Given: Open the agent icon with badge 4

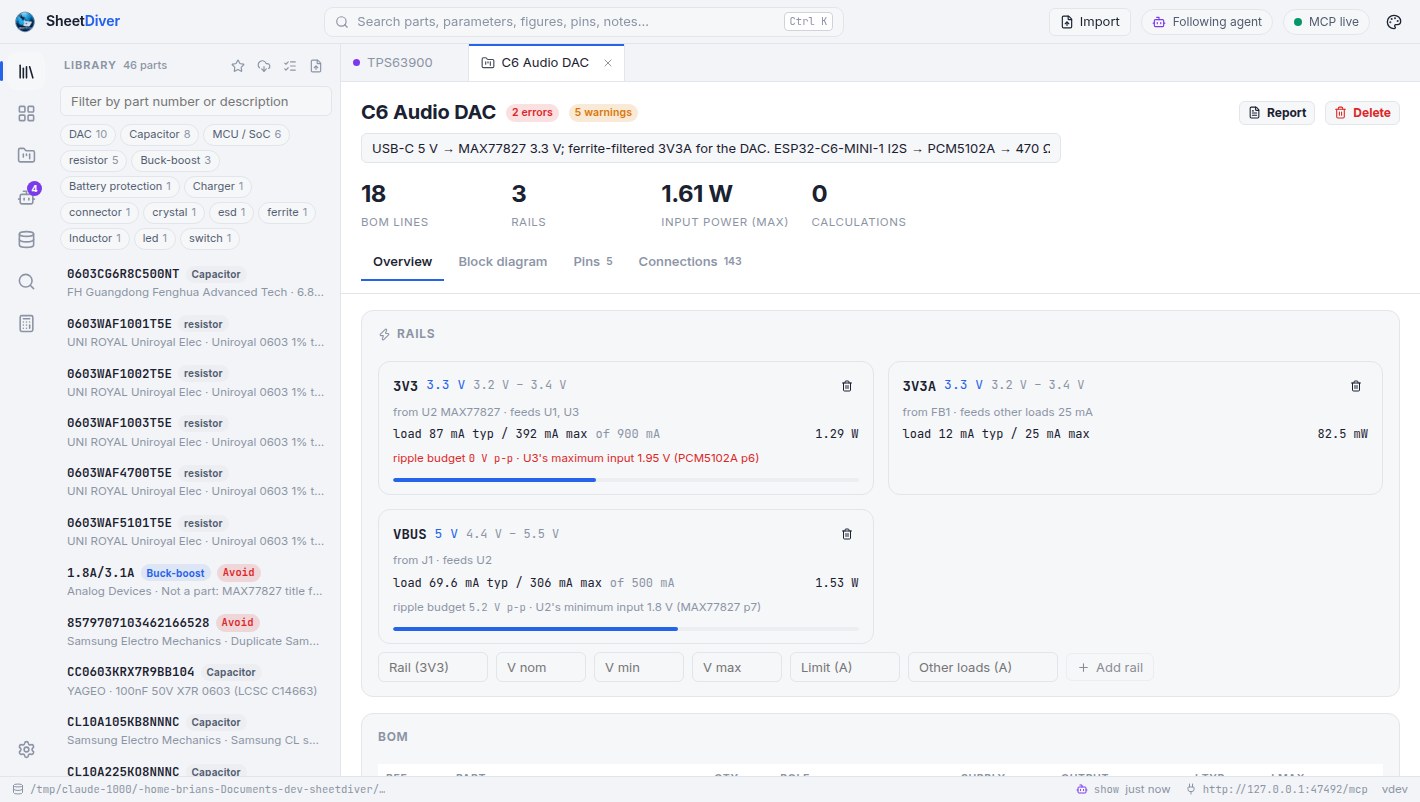Looking at the screenshot, I should (x=27, y=197).
